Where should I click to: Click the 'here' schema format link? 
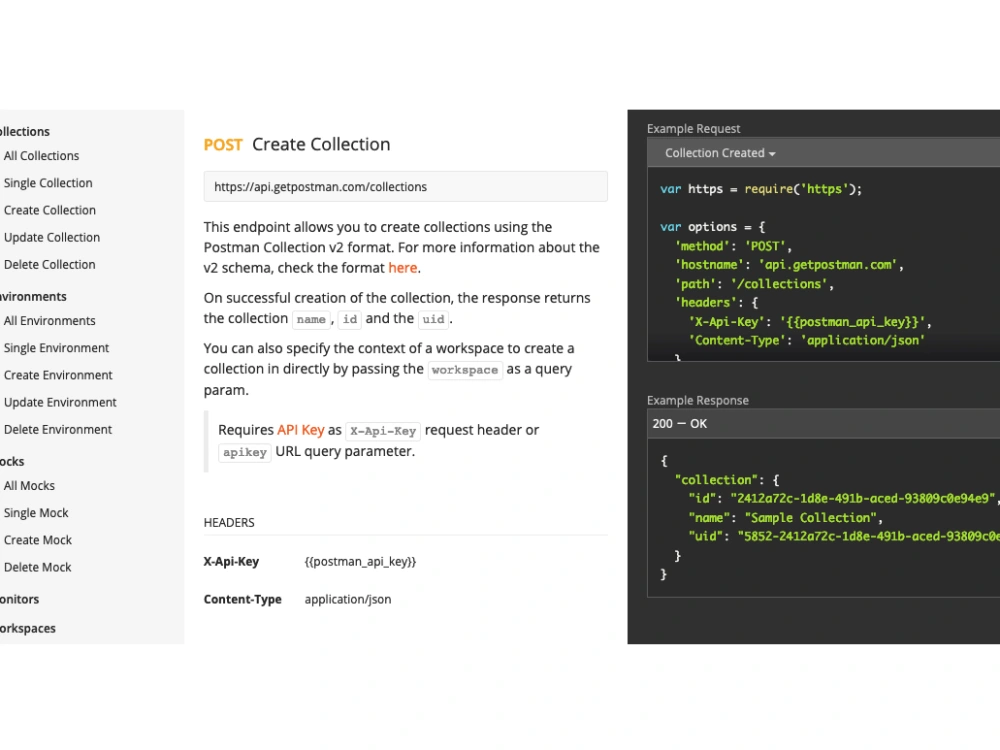pos(403,268)
